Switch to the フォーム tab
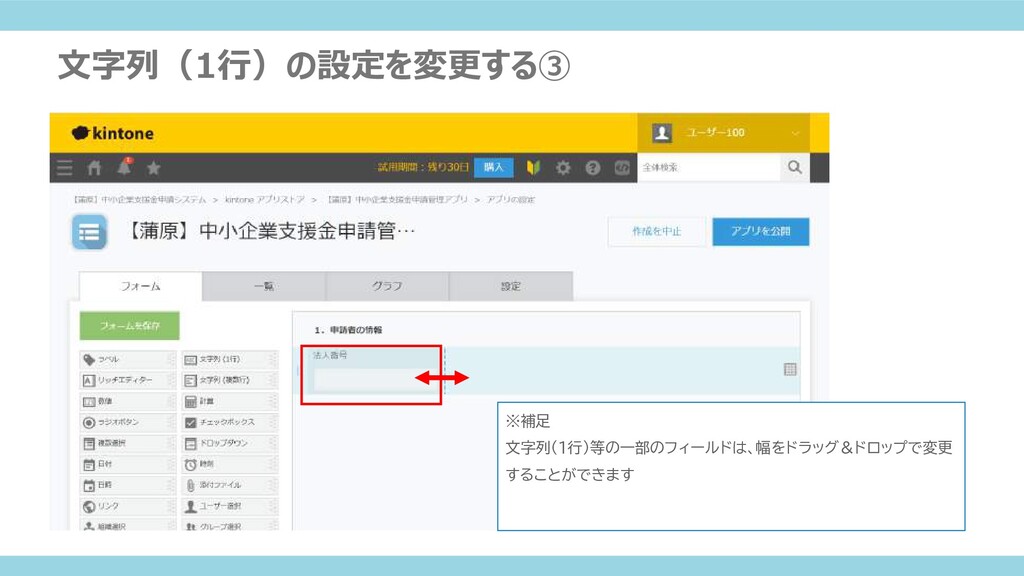This screenshot has height=576, width=1024. [140, 286]
